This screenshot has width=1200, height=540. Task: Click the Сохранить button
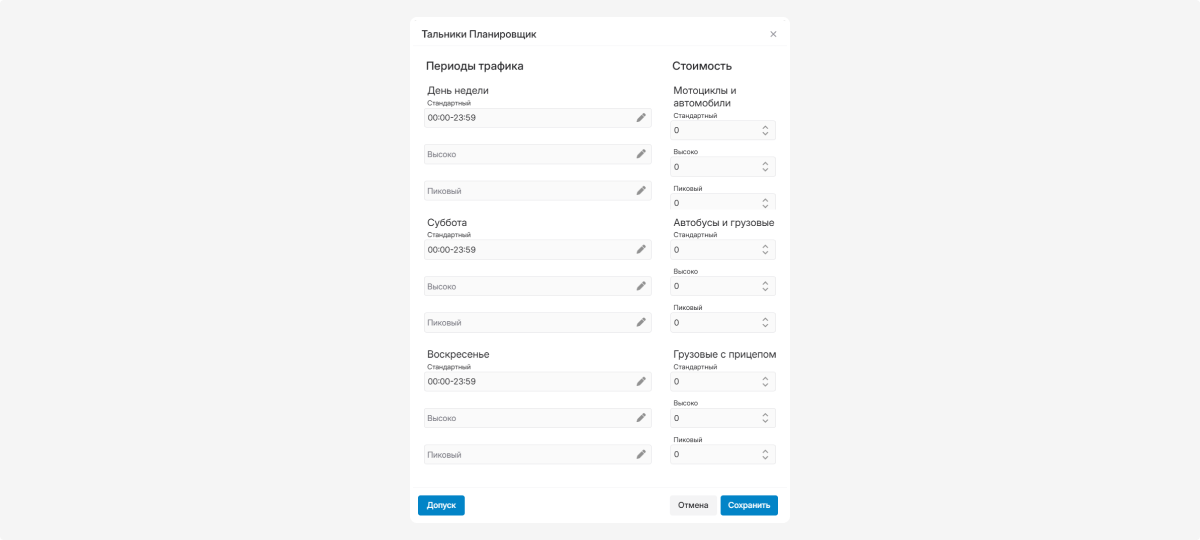(749, 505)
